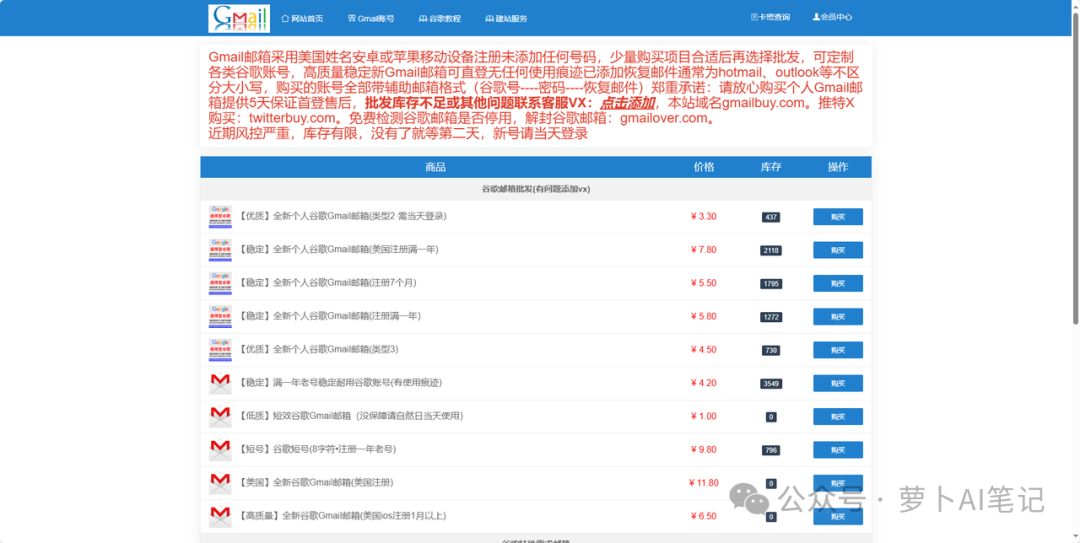Image resolution: width=1080 pixels, height=543 pixels.
Task: Click the 操作 column header
Action: click(838, 167)
